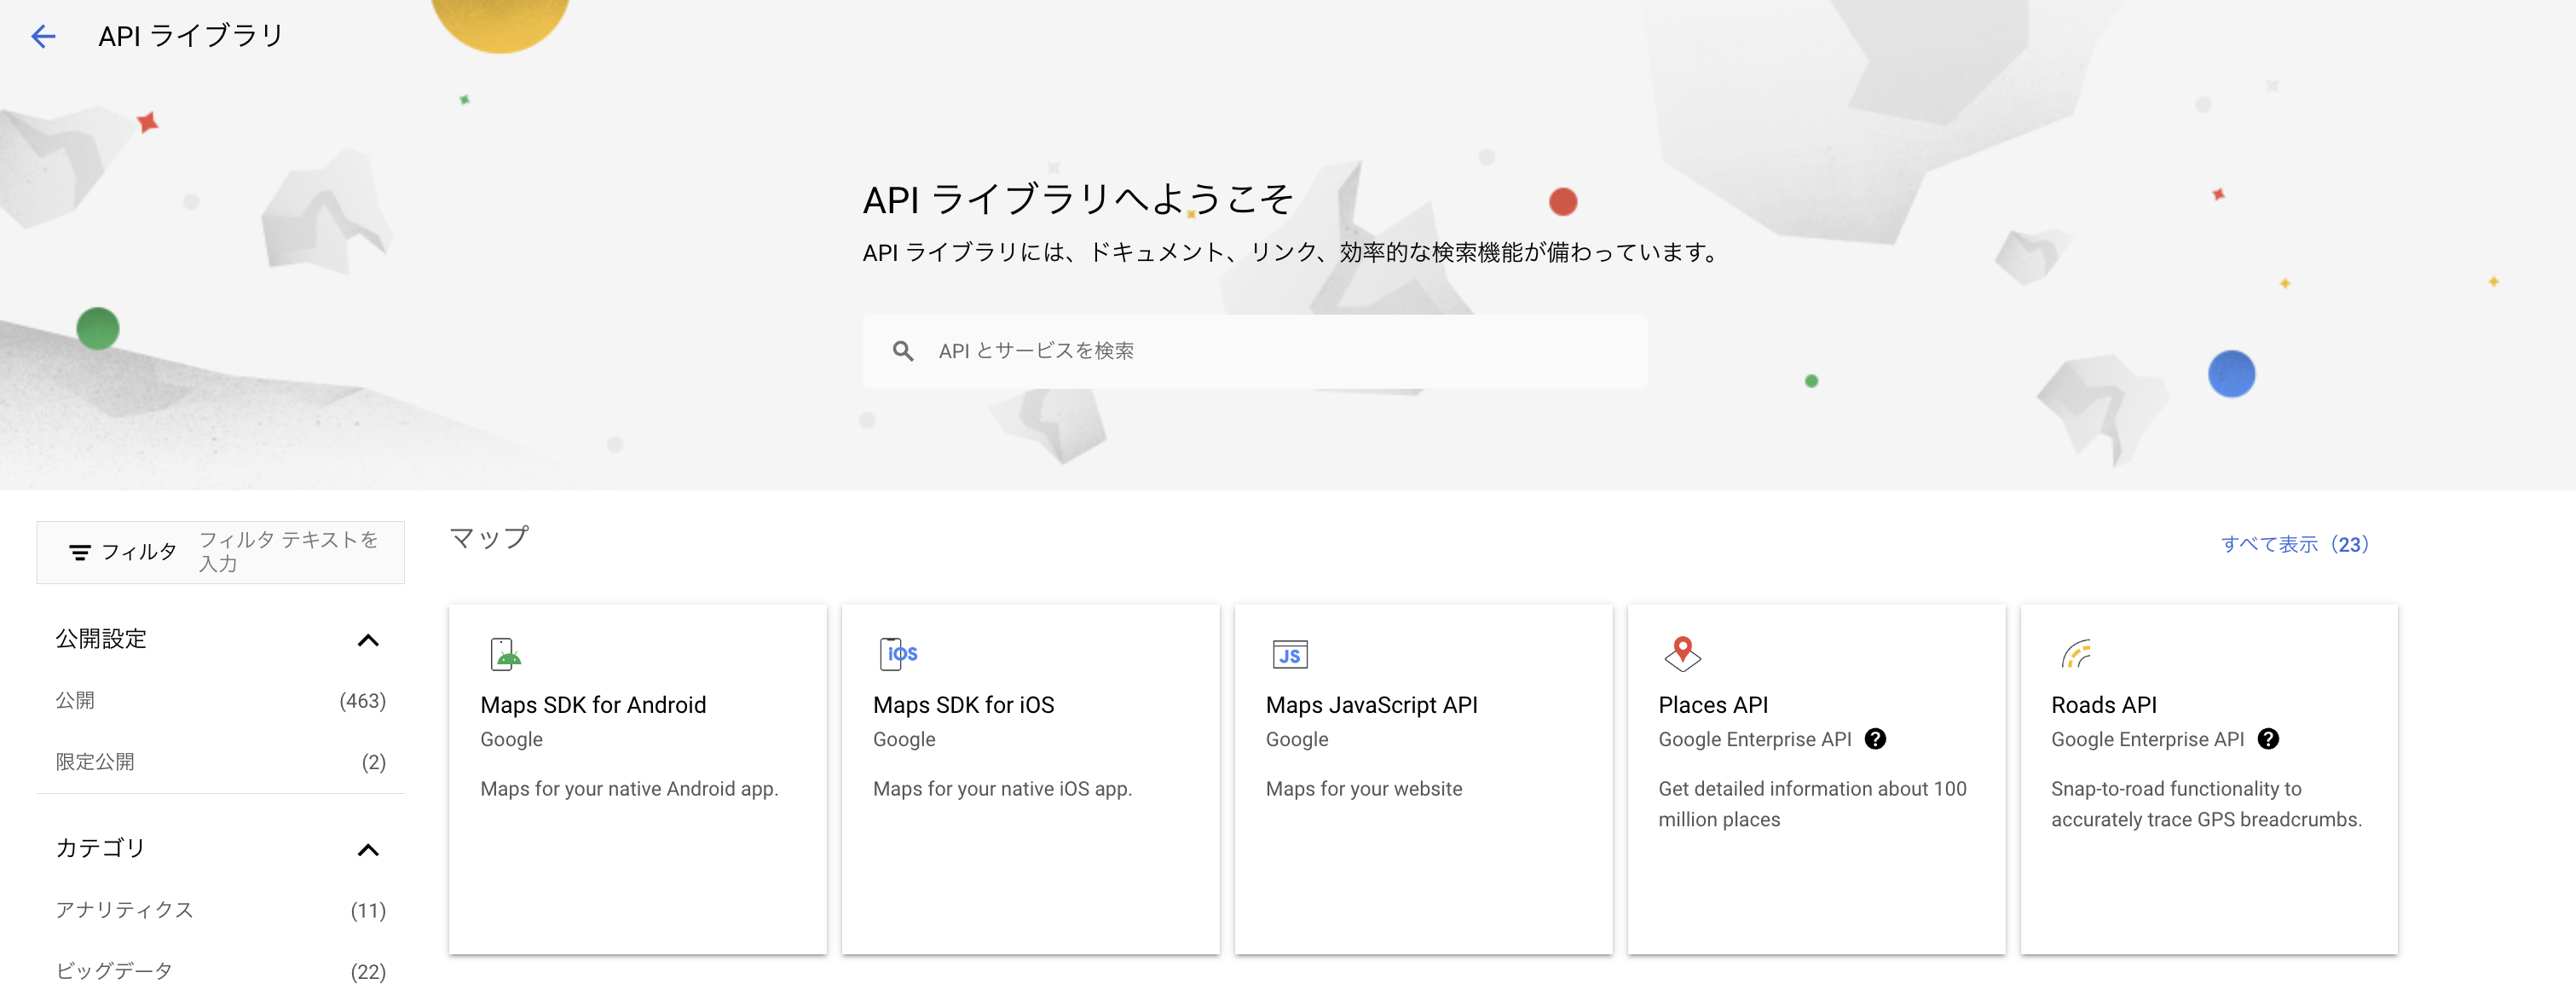
Task: Open the すべて表示 (23) link
Action: [2294, 544]
